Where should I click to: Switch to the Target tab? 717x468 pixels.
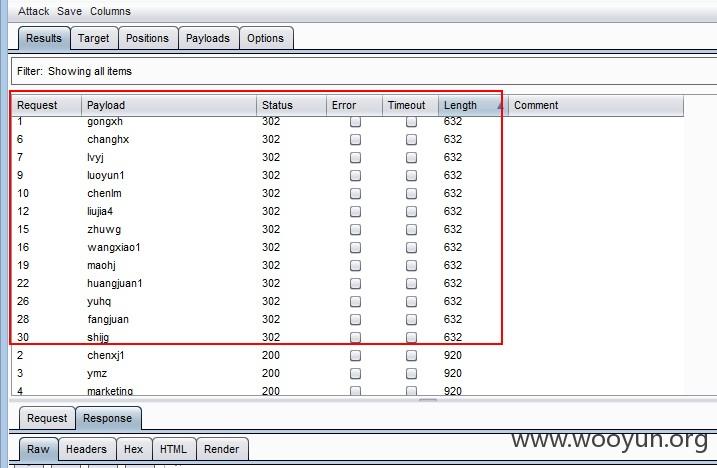(x=93, y=38)
